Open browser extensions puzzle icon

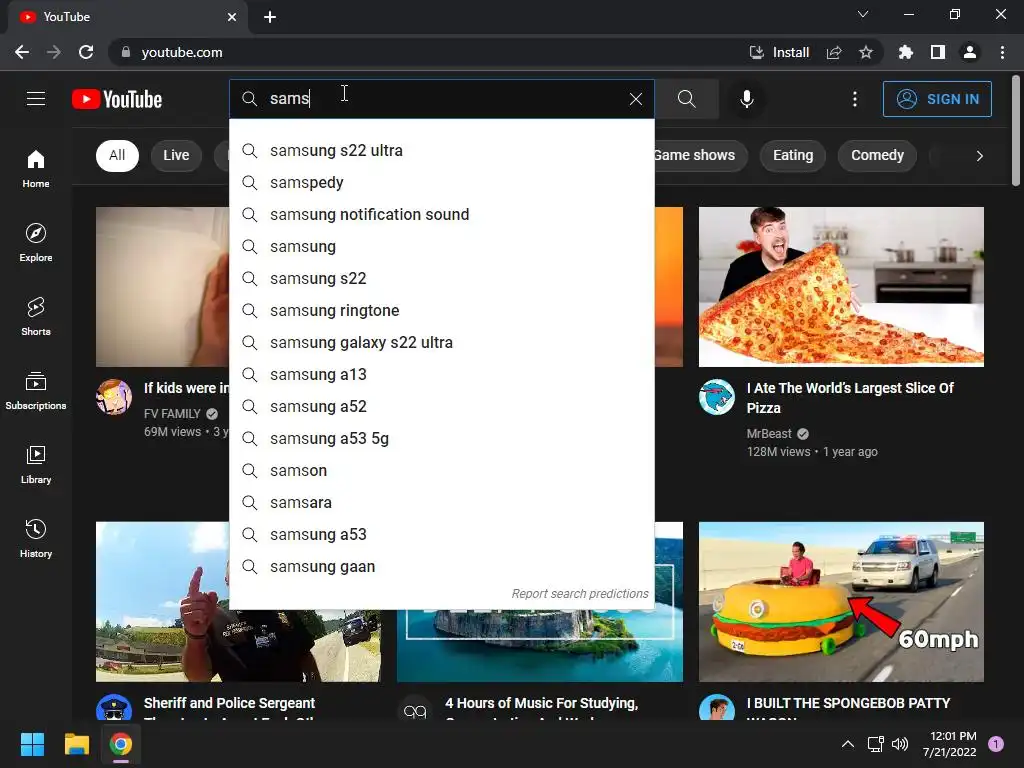pyautogui.click(x=905, y=52)
